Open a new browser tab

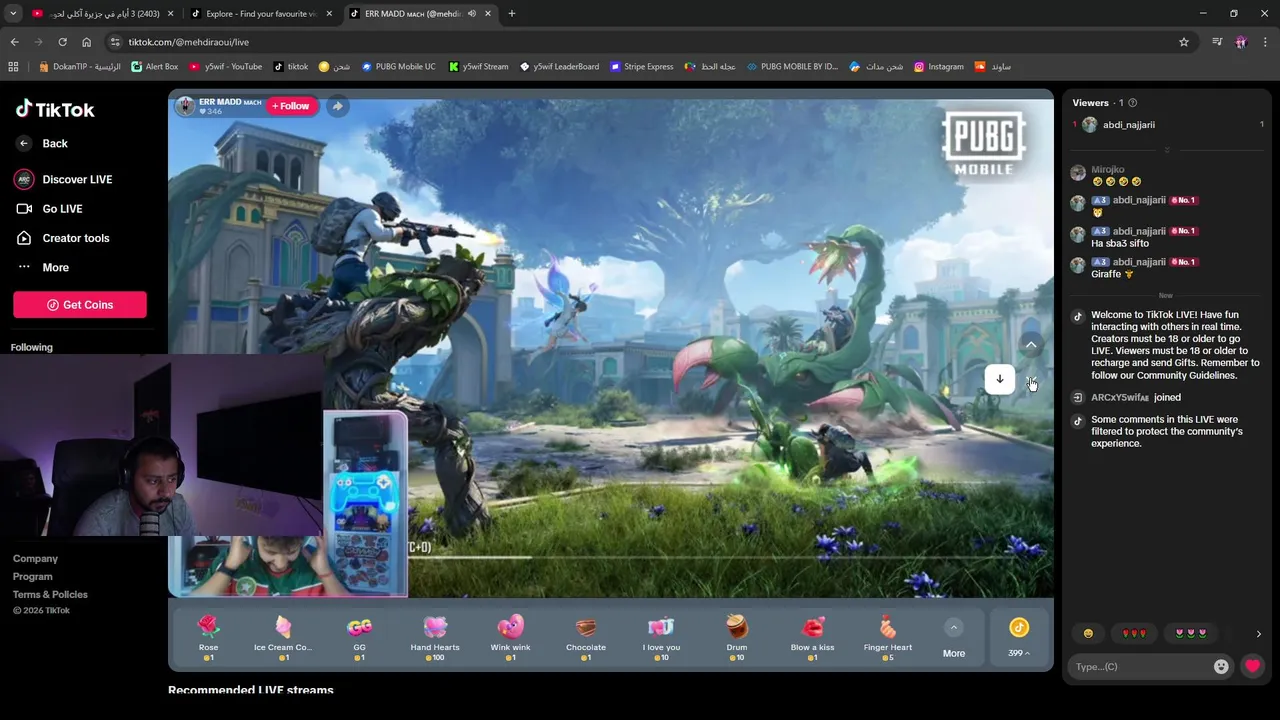(x=511, y=14)
